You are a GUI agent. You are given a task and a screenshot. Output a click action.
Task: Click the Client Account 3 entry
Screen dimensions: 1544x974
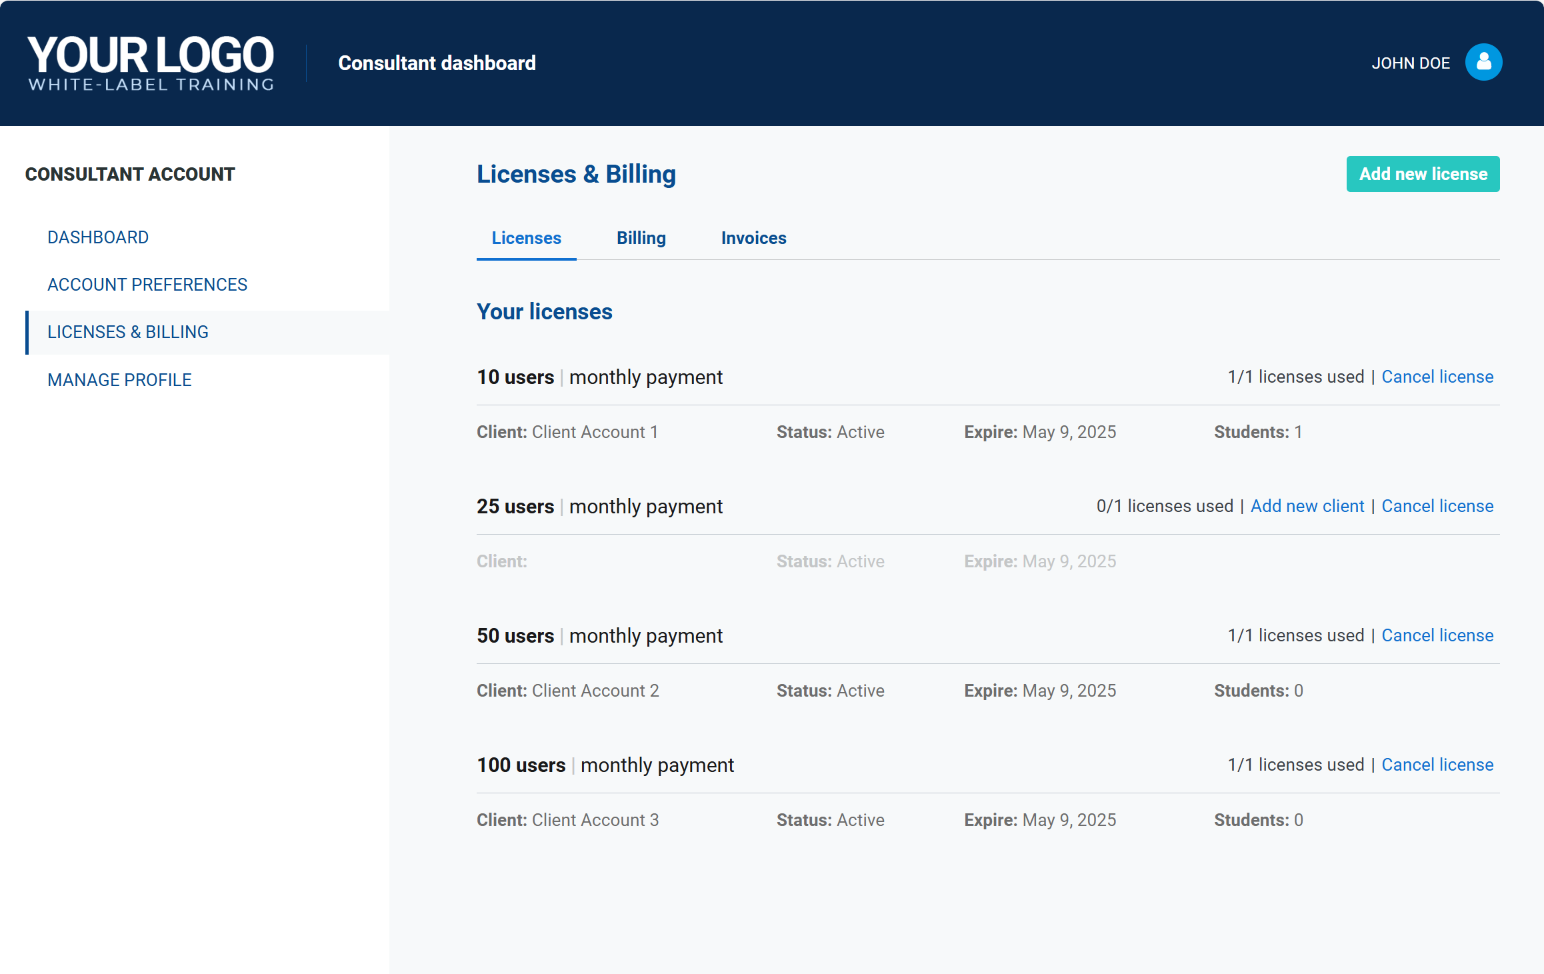coord(595,820)
